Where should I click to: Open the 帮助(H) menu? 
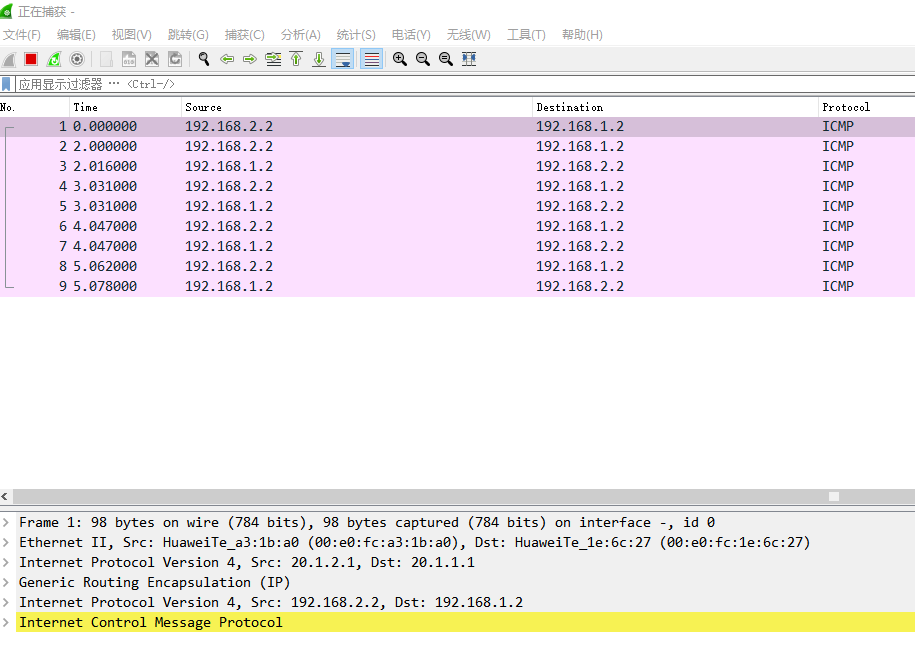(x=582, y=34)
